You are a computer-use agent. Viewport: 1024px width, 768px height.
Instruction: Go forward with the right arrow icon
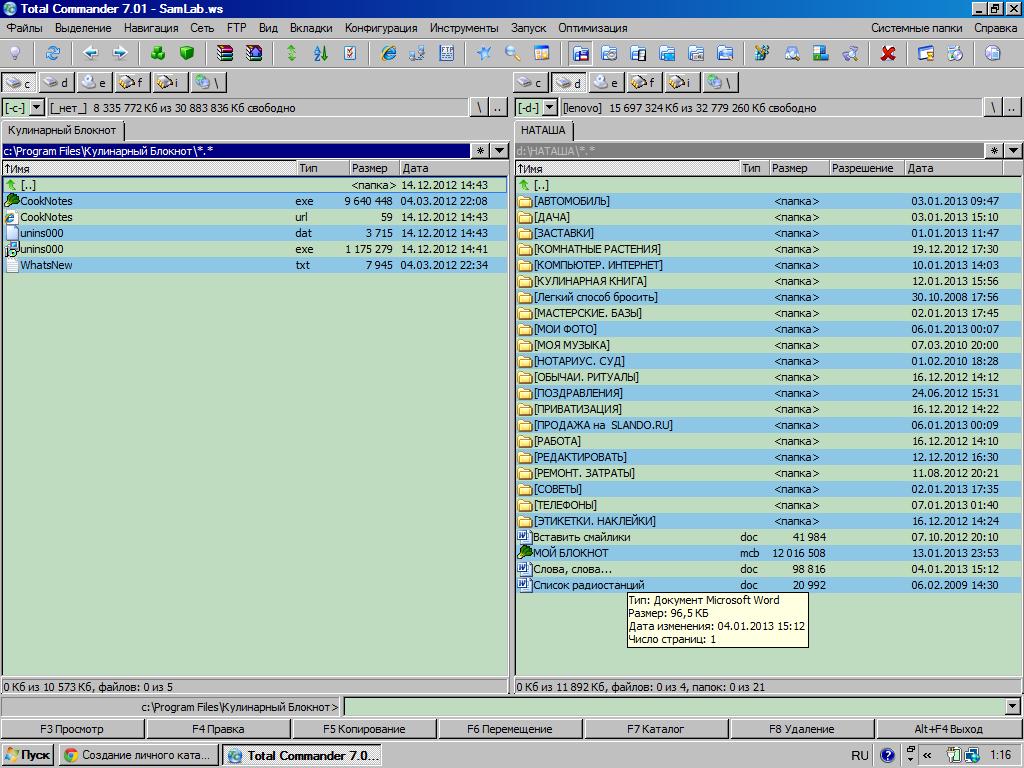point(120,54)
